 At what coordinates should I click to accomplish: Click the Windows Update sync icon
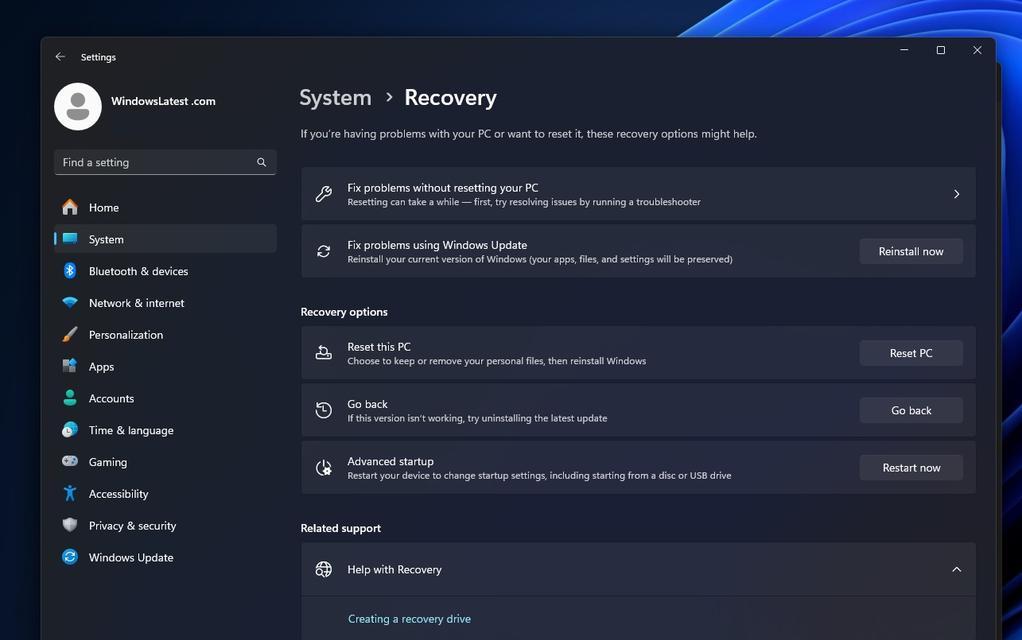click(x=70, y=557)
